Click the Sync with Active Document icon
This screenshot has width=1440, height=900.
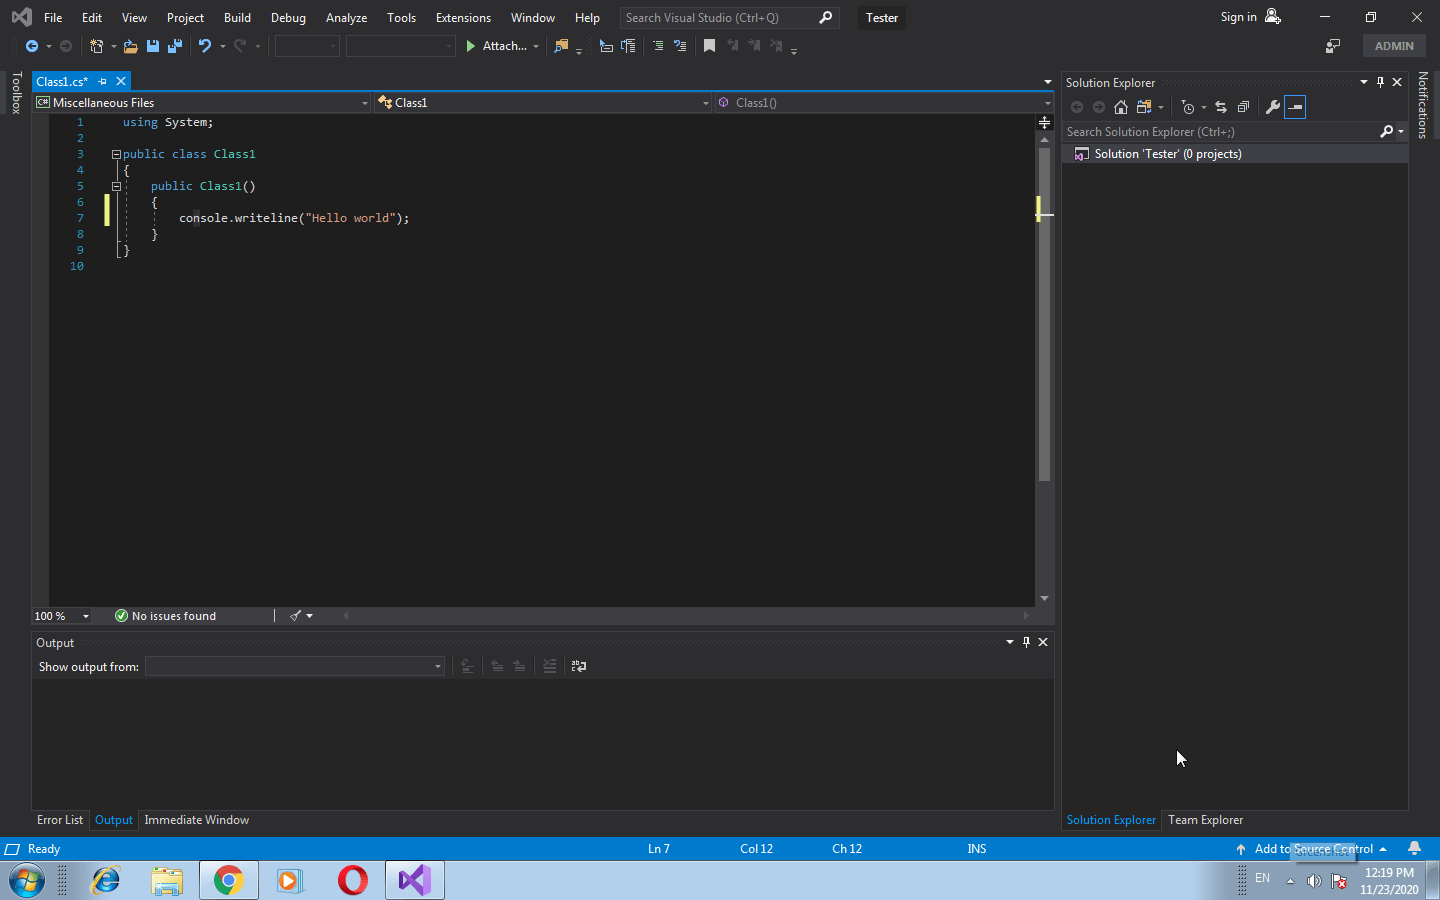tap(1221, 107)
